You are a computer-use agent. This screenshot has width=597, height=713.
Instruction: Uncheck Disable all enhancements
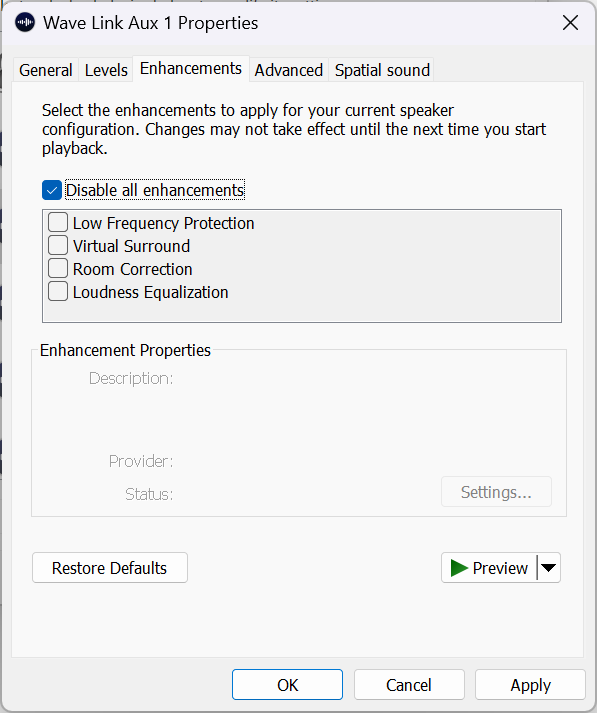[x=52, y=190]
